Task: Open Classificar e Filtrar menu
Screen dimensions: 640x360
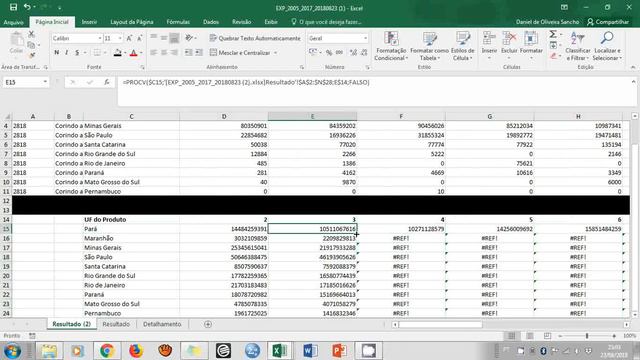Action: [578, 46]
